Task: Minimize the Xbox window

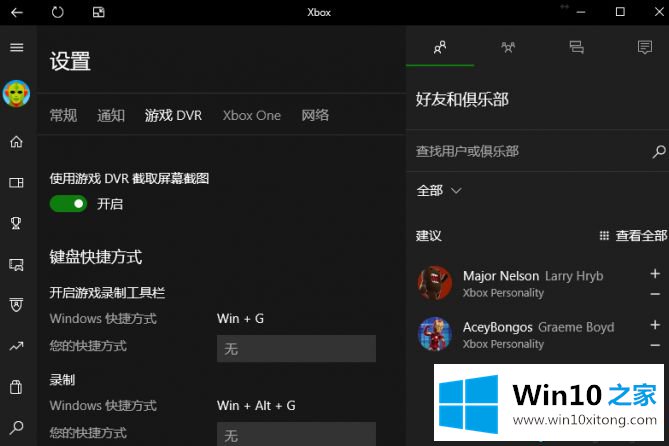Action: (581, 12)
